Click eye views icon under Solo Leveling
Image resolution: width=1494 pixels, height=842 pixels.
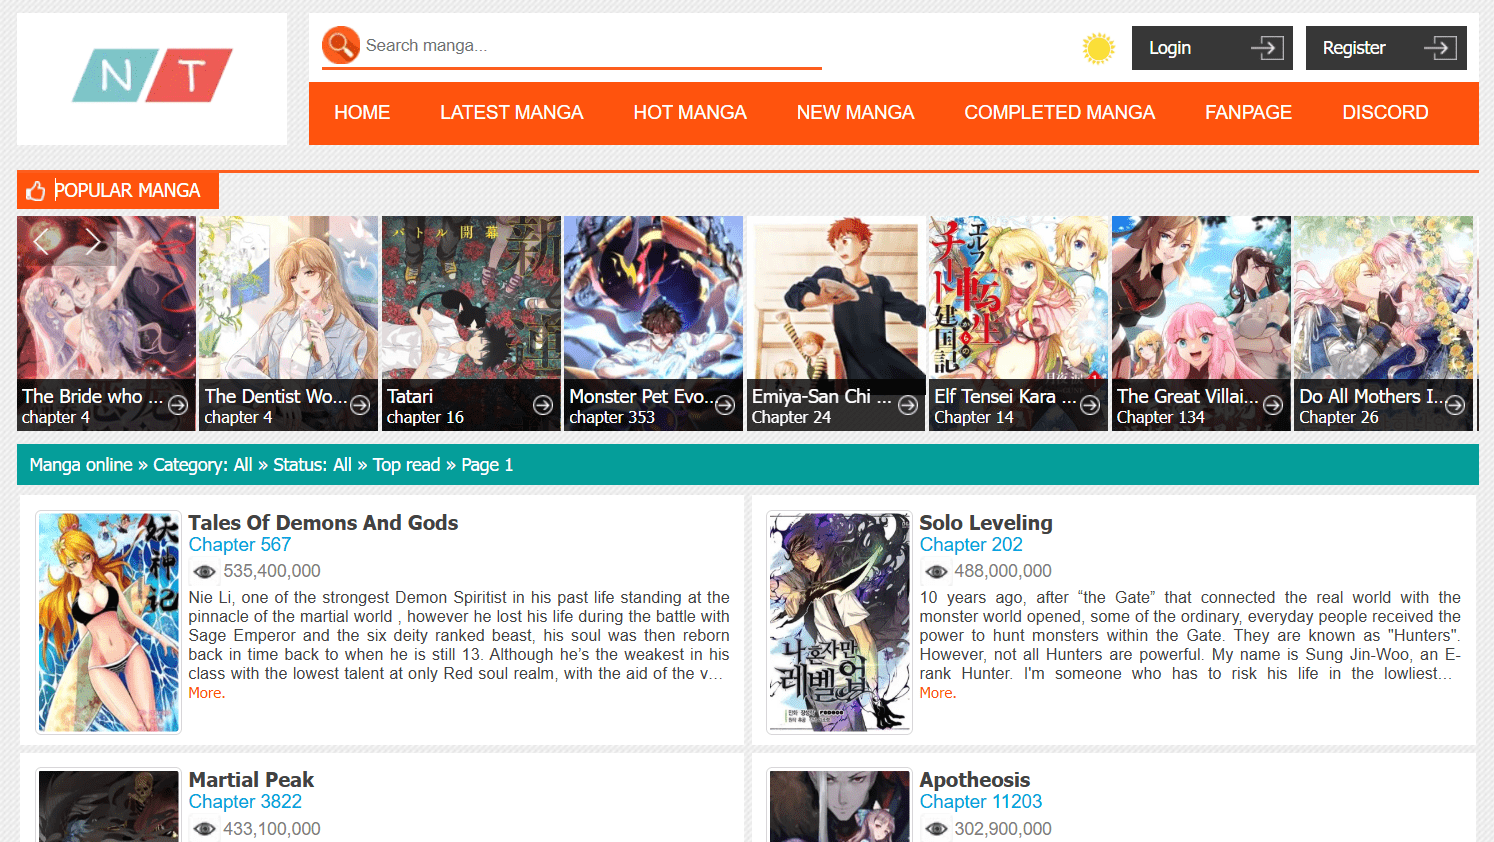[x=936, y=572]
